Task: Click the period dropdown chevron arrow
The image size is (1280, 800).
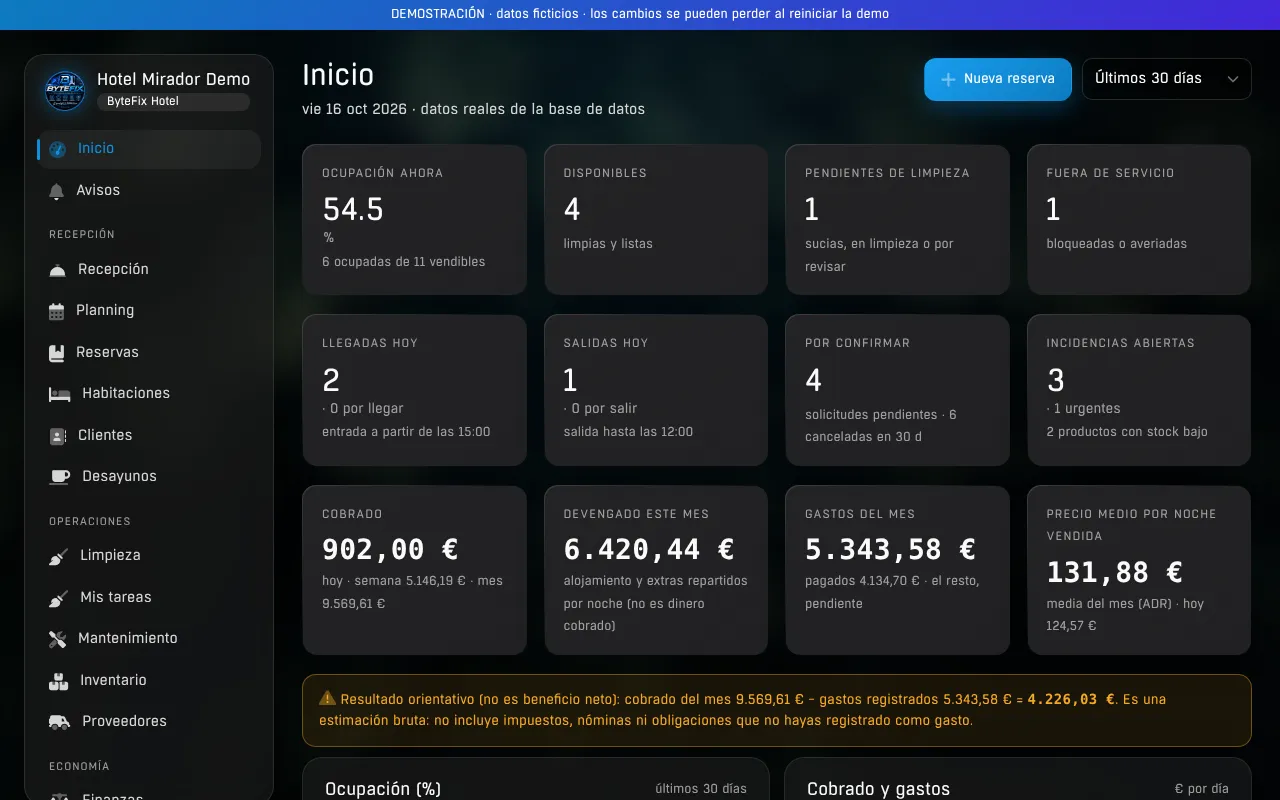Action: [x=1232, y=79]
